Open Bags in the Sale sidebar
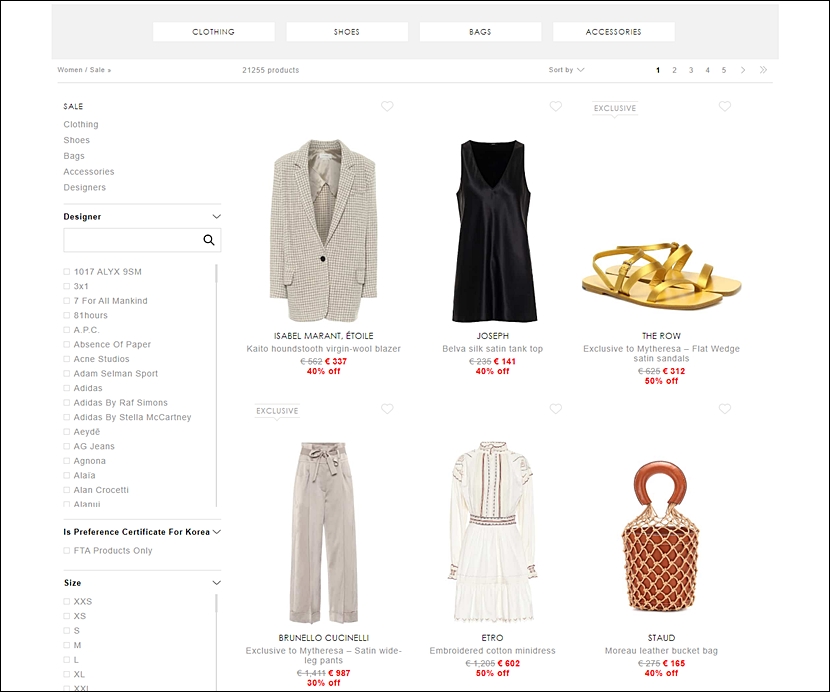 point(74,156)
